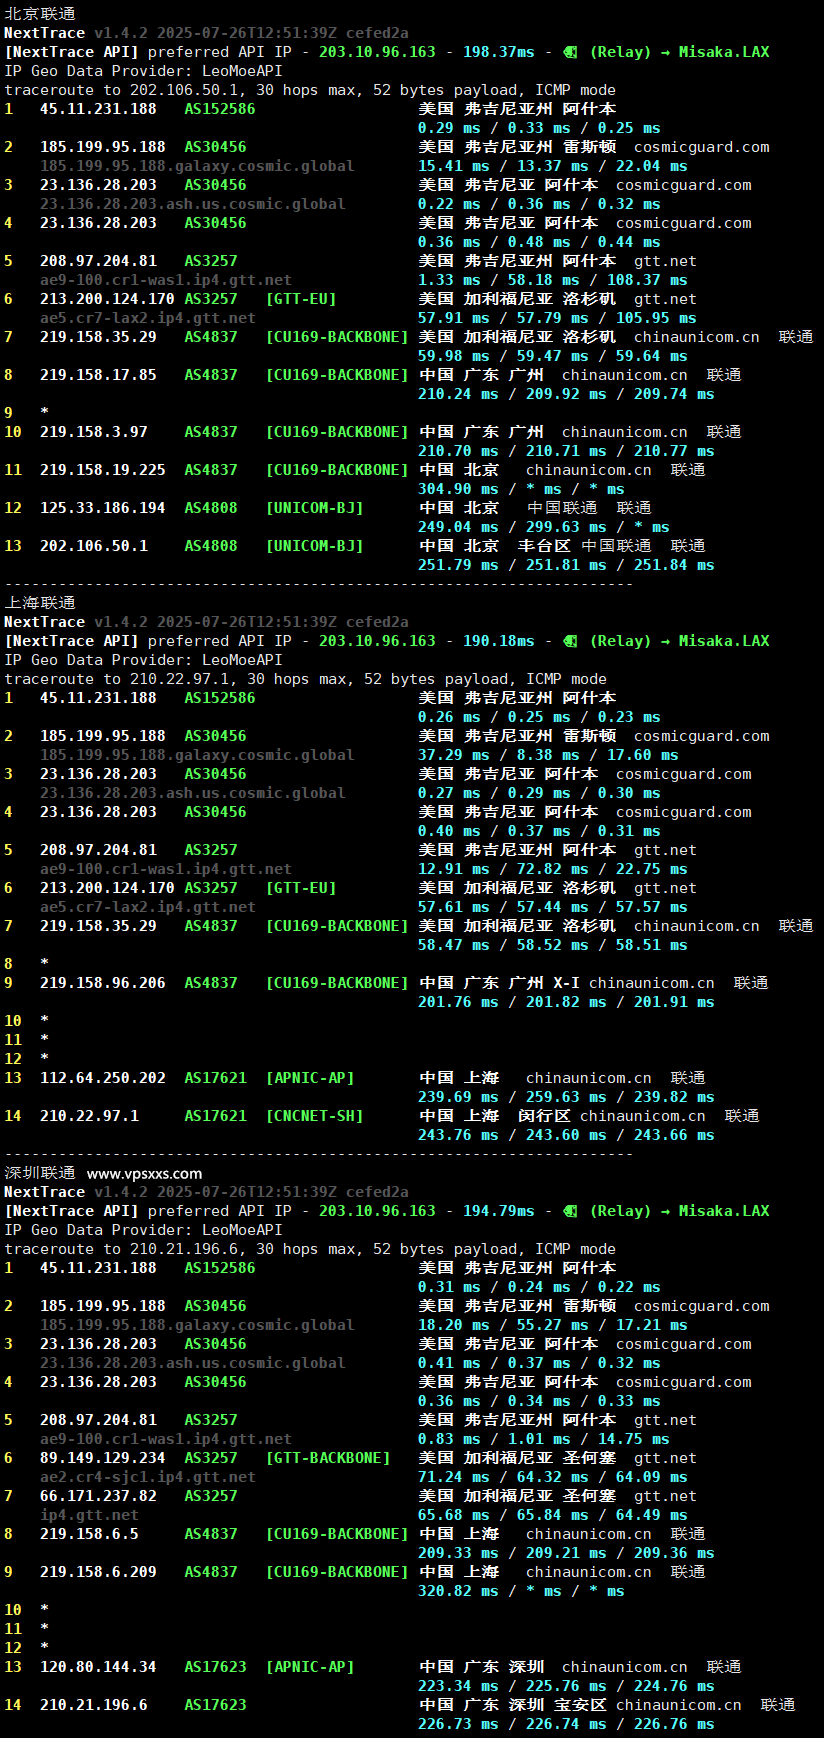Image resolution: width=824 pixels, height=1738 pixels.
Task: Select the 深圳联通 section heading
Action: click(x=40, y=1173)
